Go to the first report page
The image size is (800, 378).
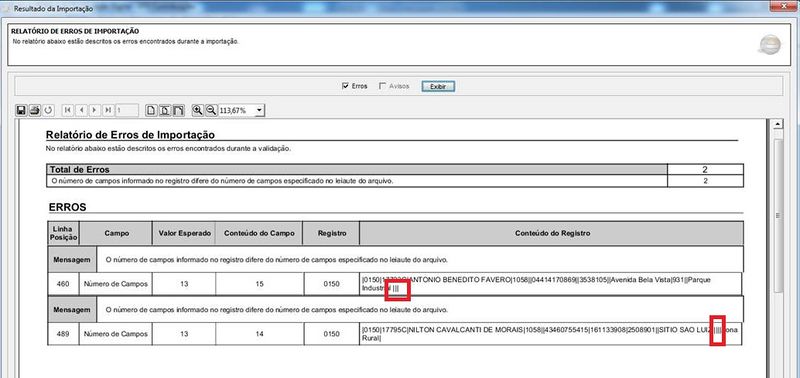pos(68,110)
